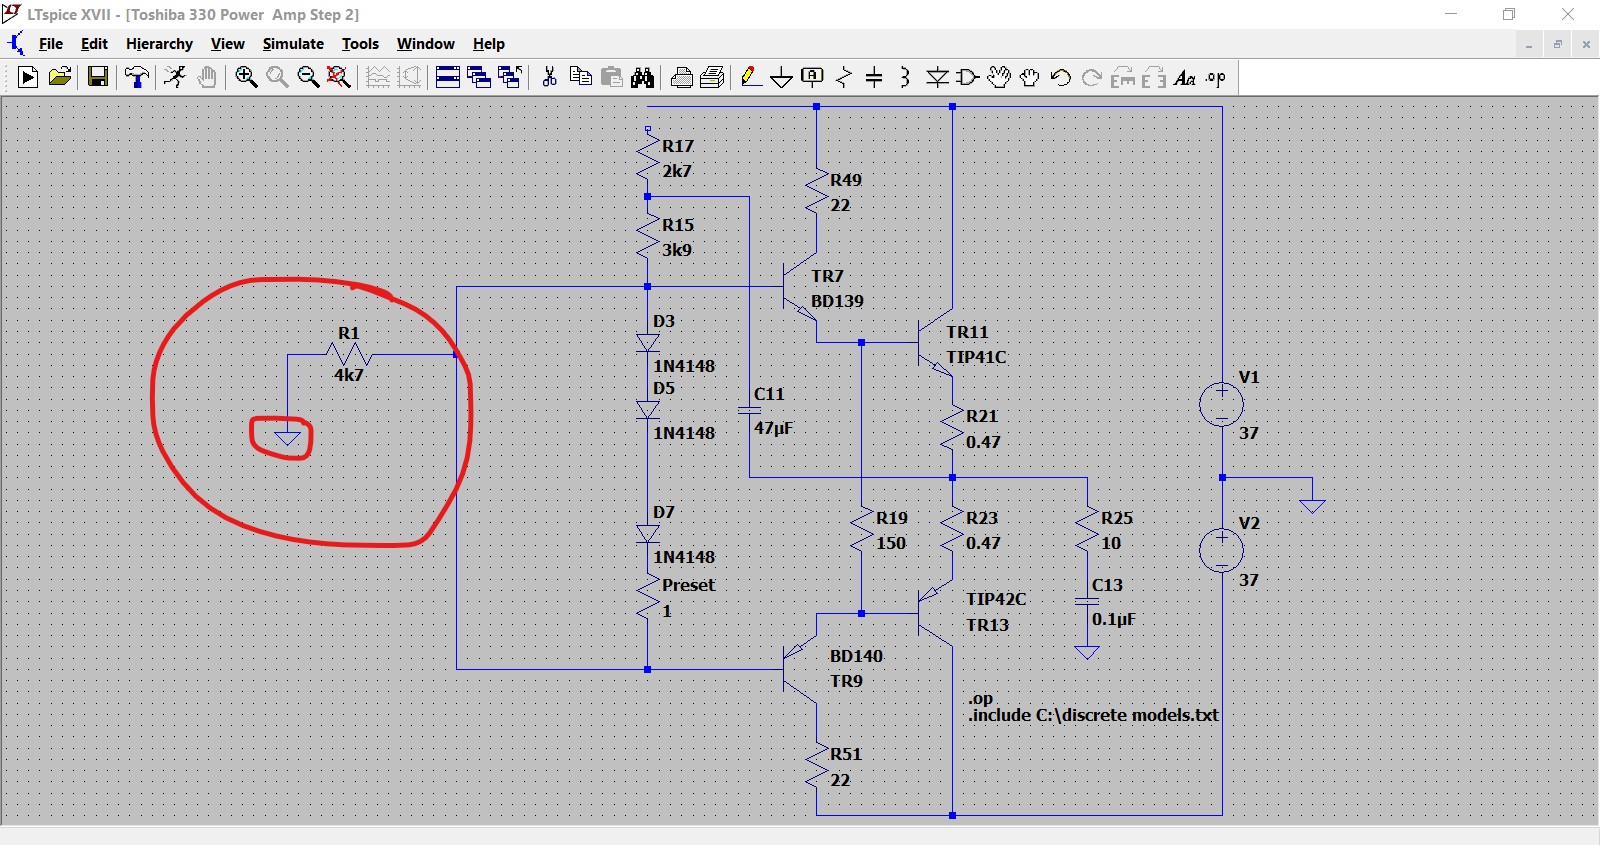Open the File menu
This screenshot has height=845, width=1600.
pyautogui.click(x=51, y=44)
